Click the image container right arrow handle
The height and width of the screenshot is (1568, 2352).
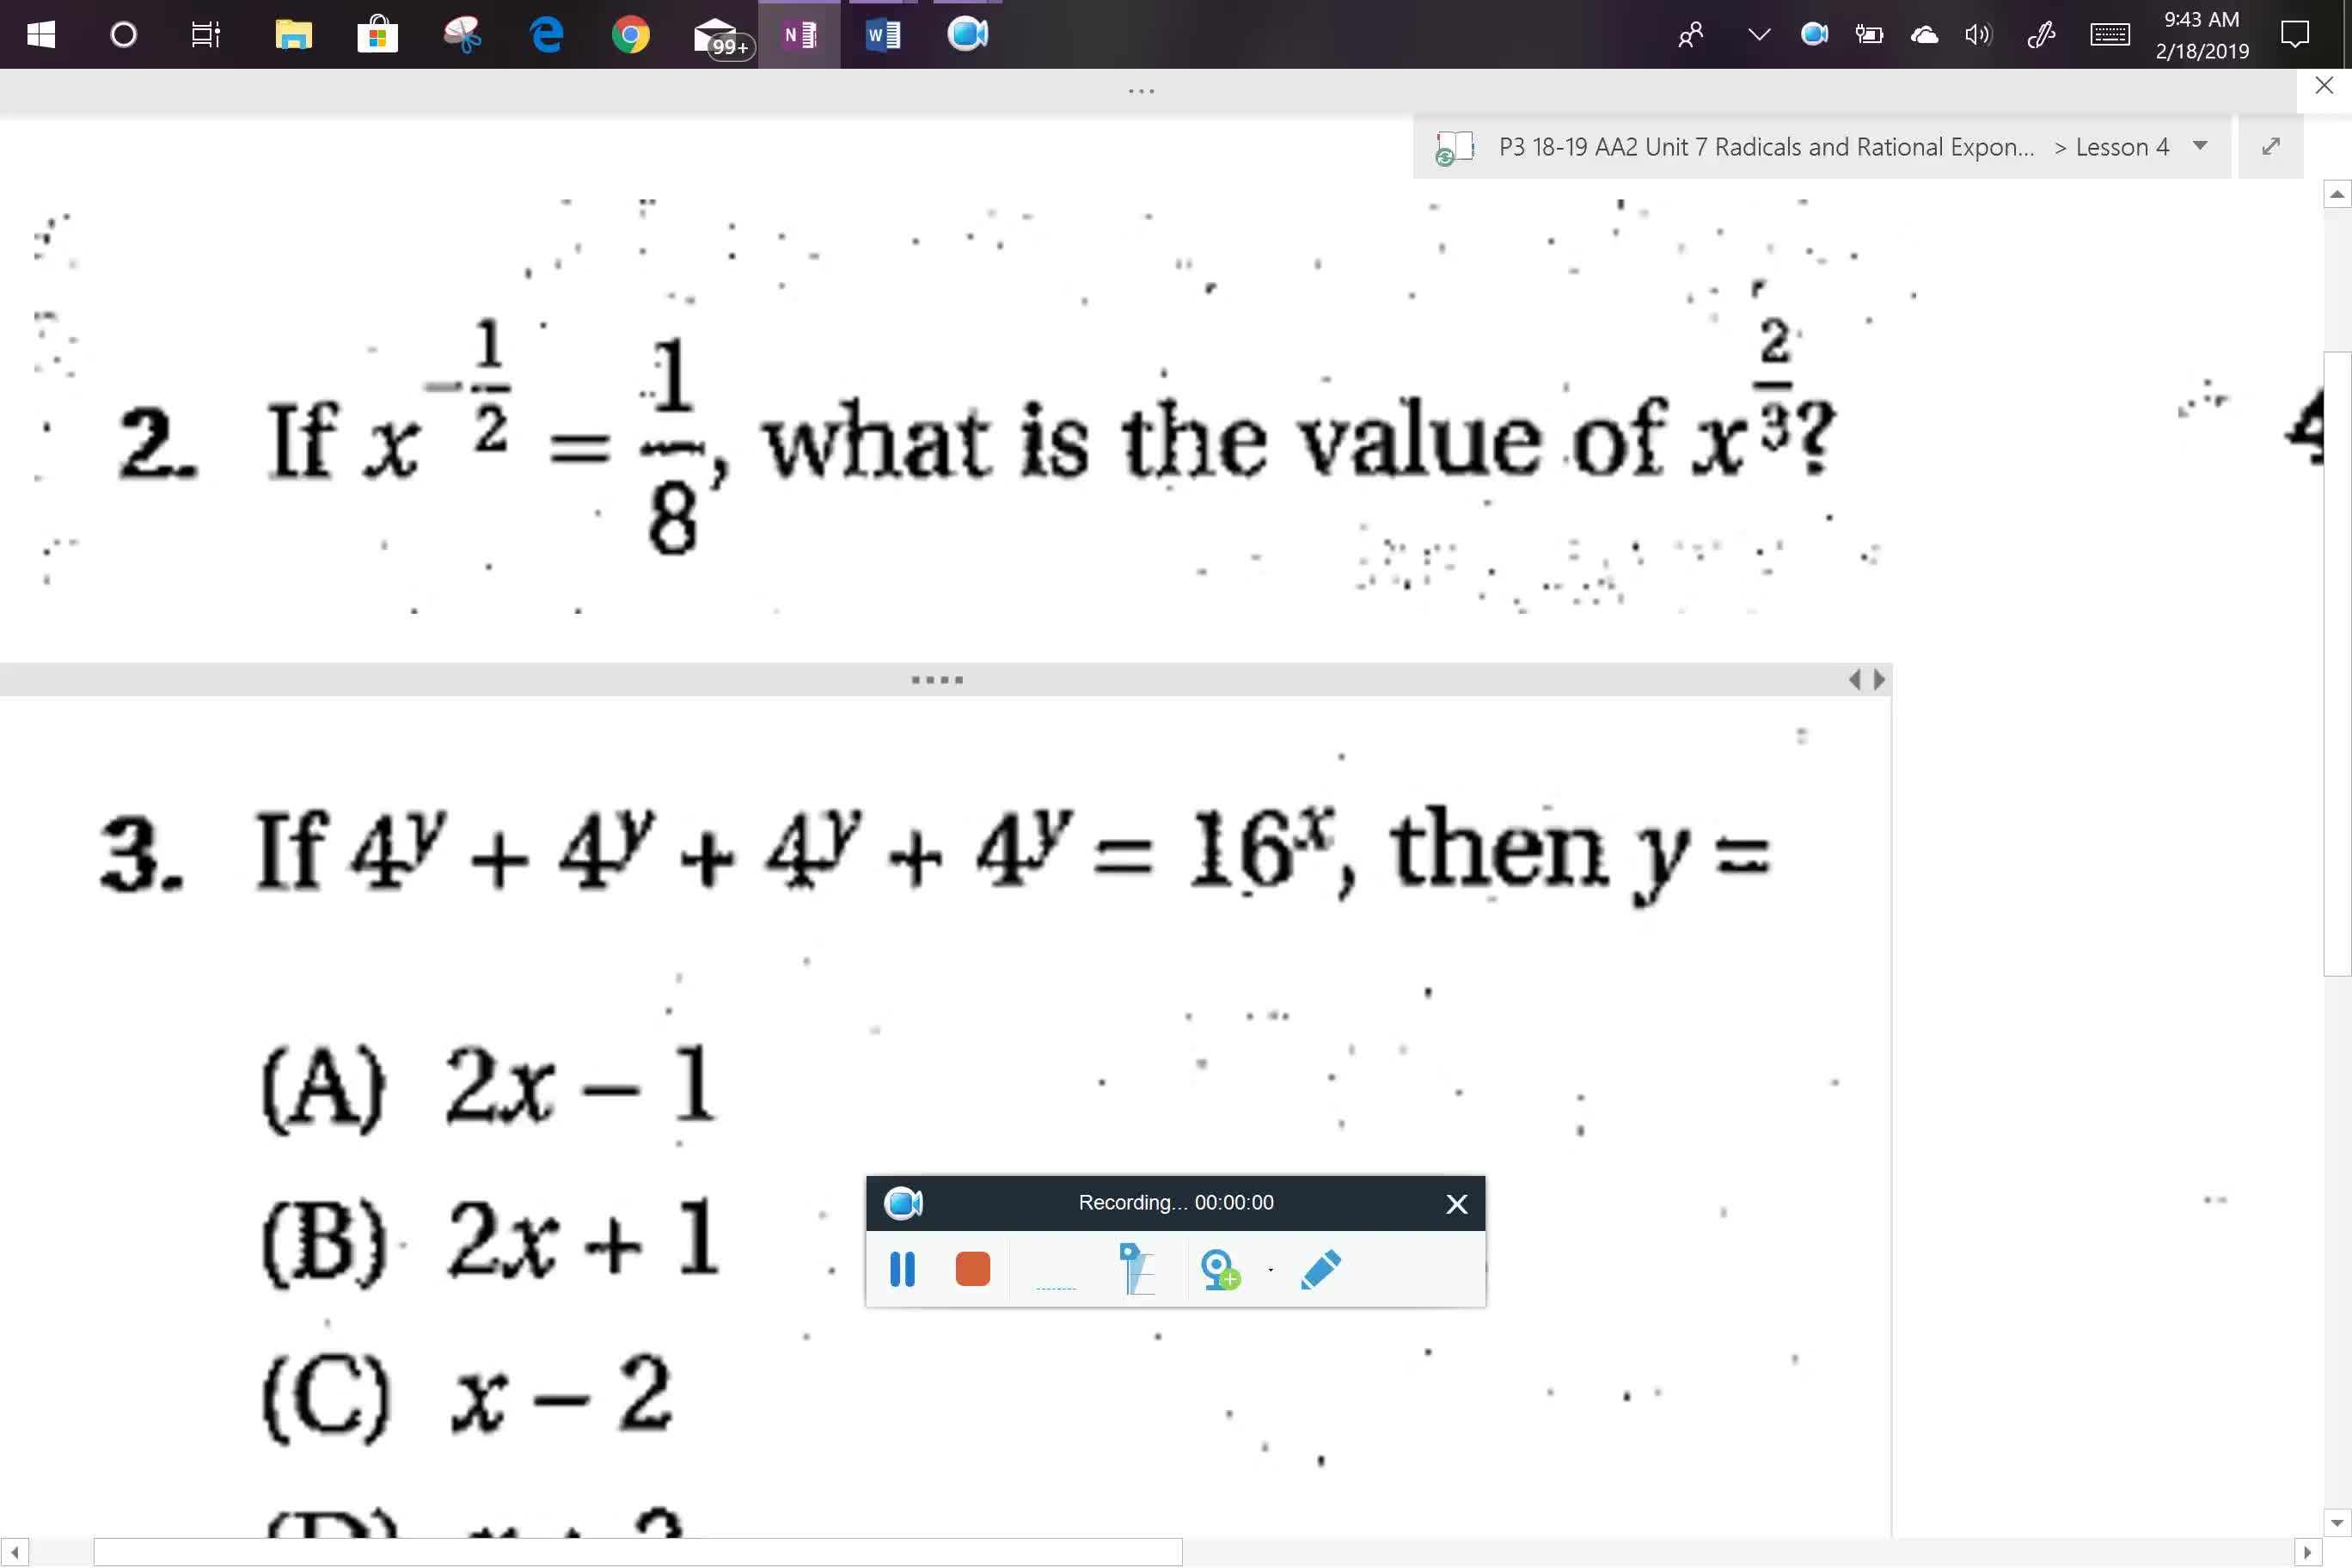point(1879,680)
